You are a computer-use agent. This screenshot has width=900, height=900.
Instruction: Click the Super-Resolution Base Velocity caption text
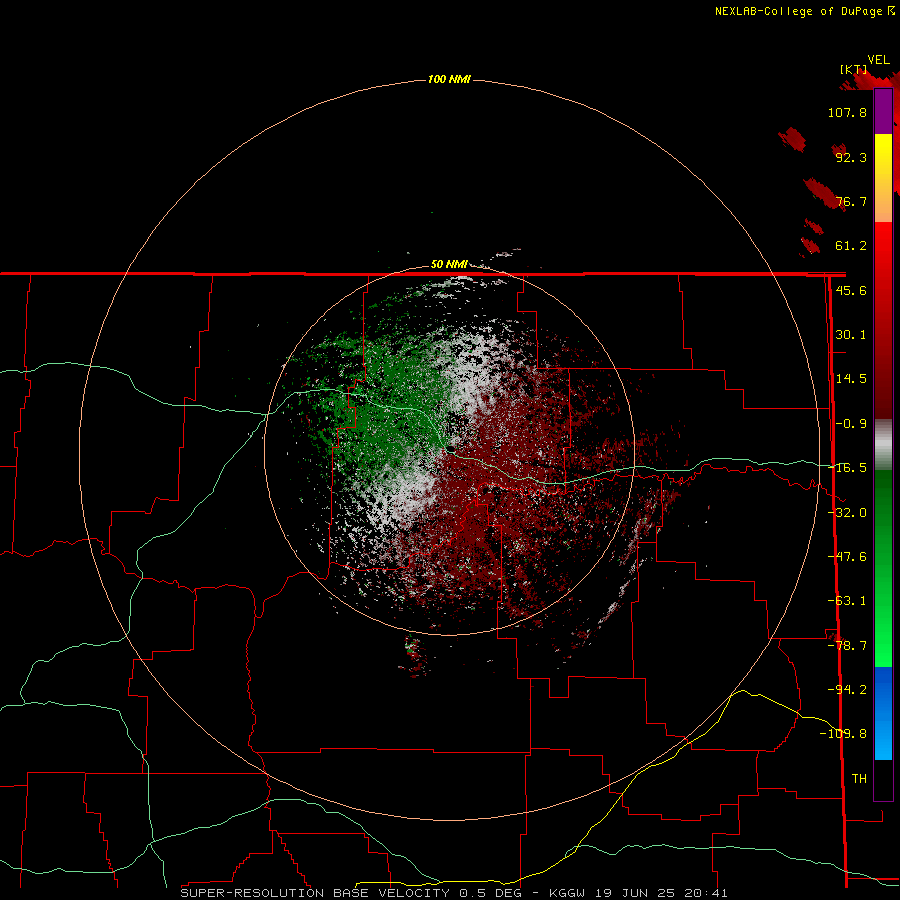pos(454,893)
